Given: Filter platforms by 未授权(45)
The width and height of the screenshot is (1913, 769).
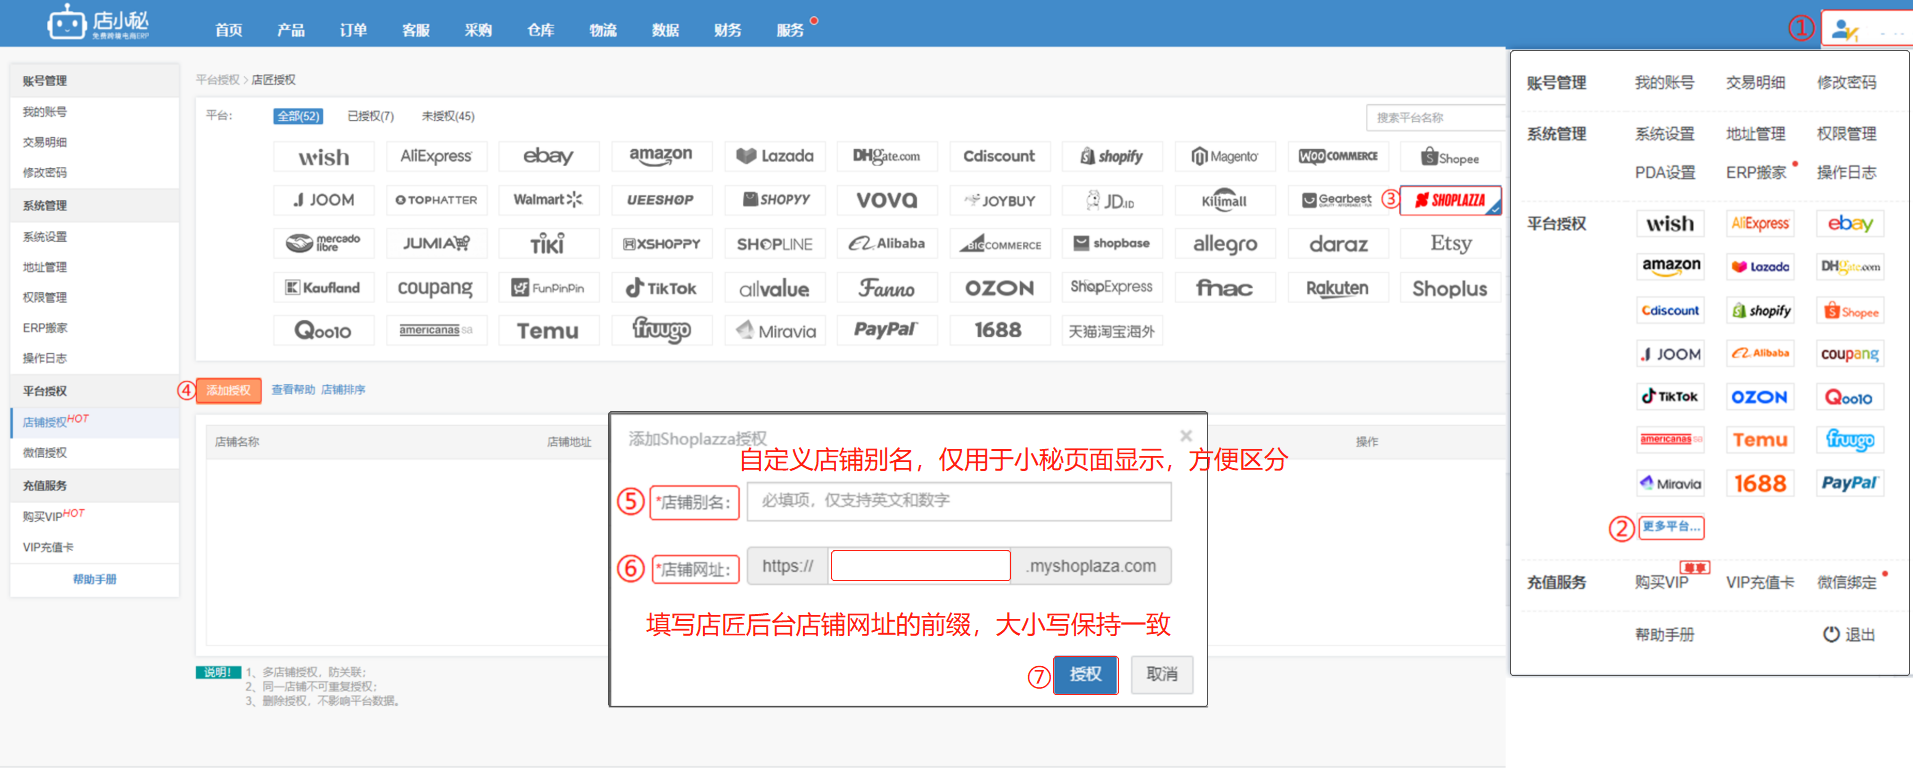Looking at the screenshot, I should click(x=448, y=116).
